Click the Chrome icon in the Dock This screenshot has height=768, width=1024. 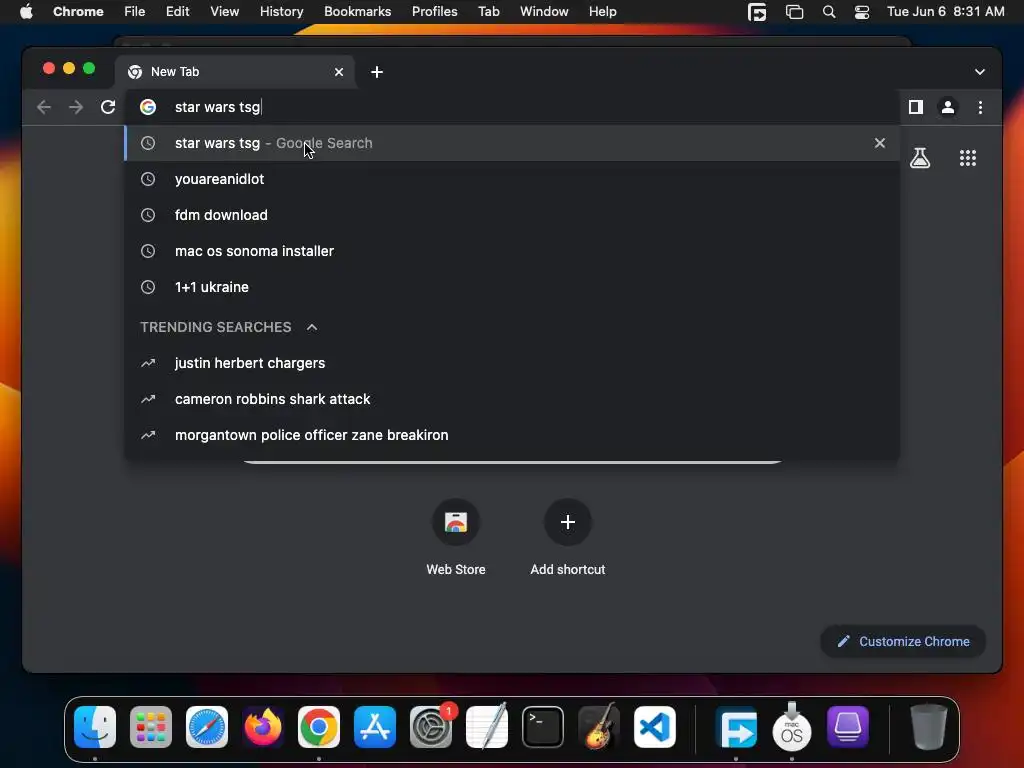pos(319,727)
